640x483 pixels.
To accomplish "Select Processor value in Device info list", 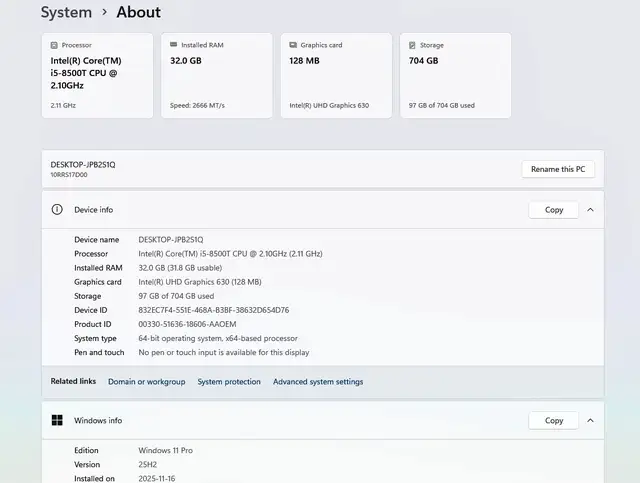I will 230,254.
